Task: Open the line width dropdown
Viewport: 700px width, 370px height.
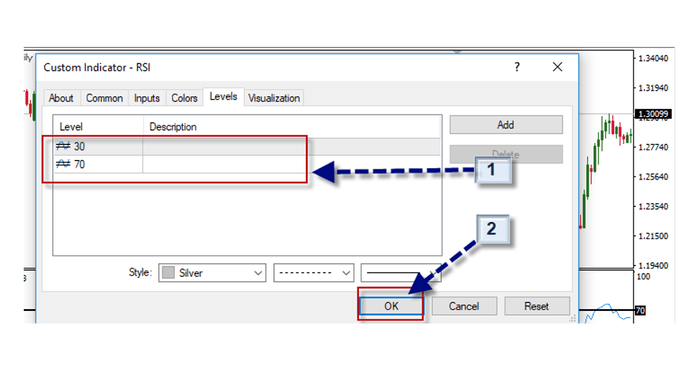Action: pyautogui.click(x=401, y=273)
